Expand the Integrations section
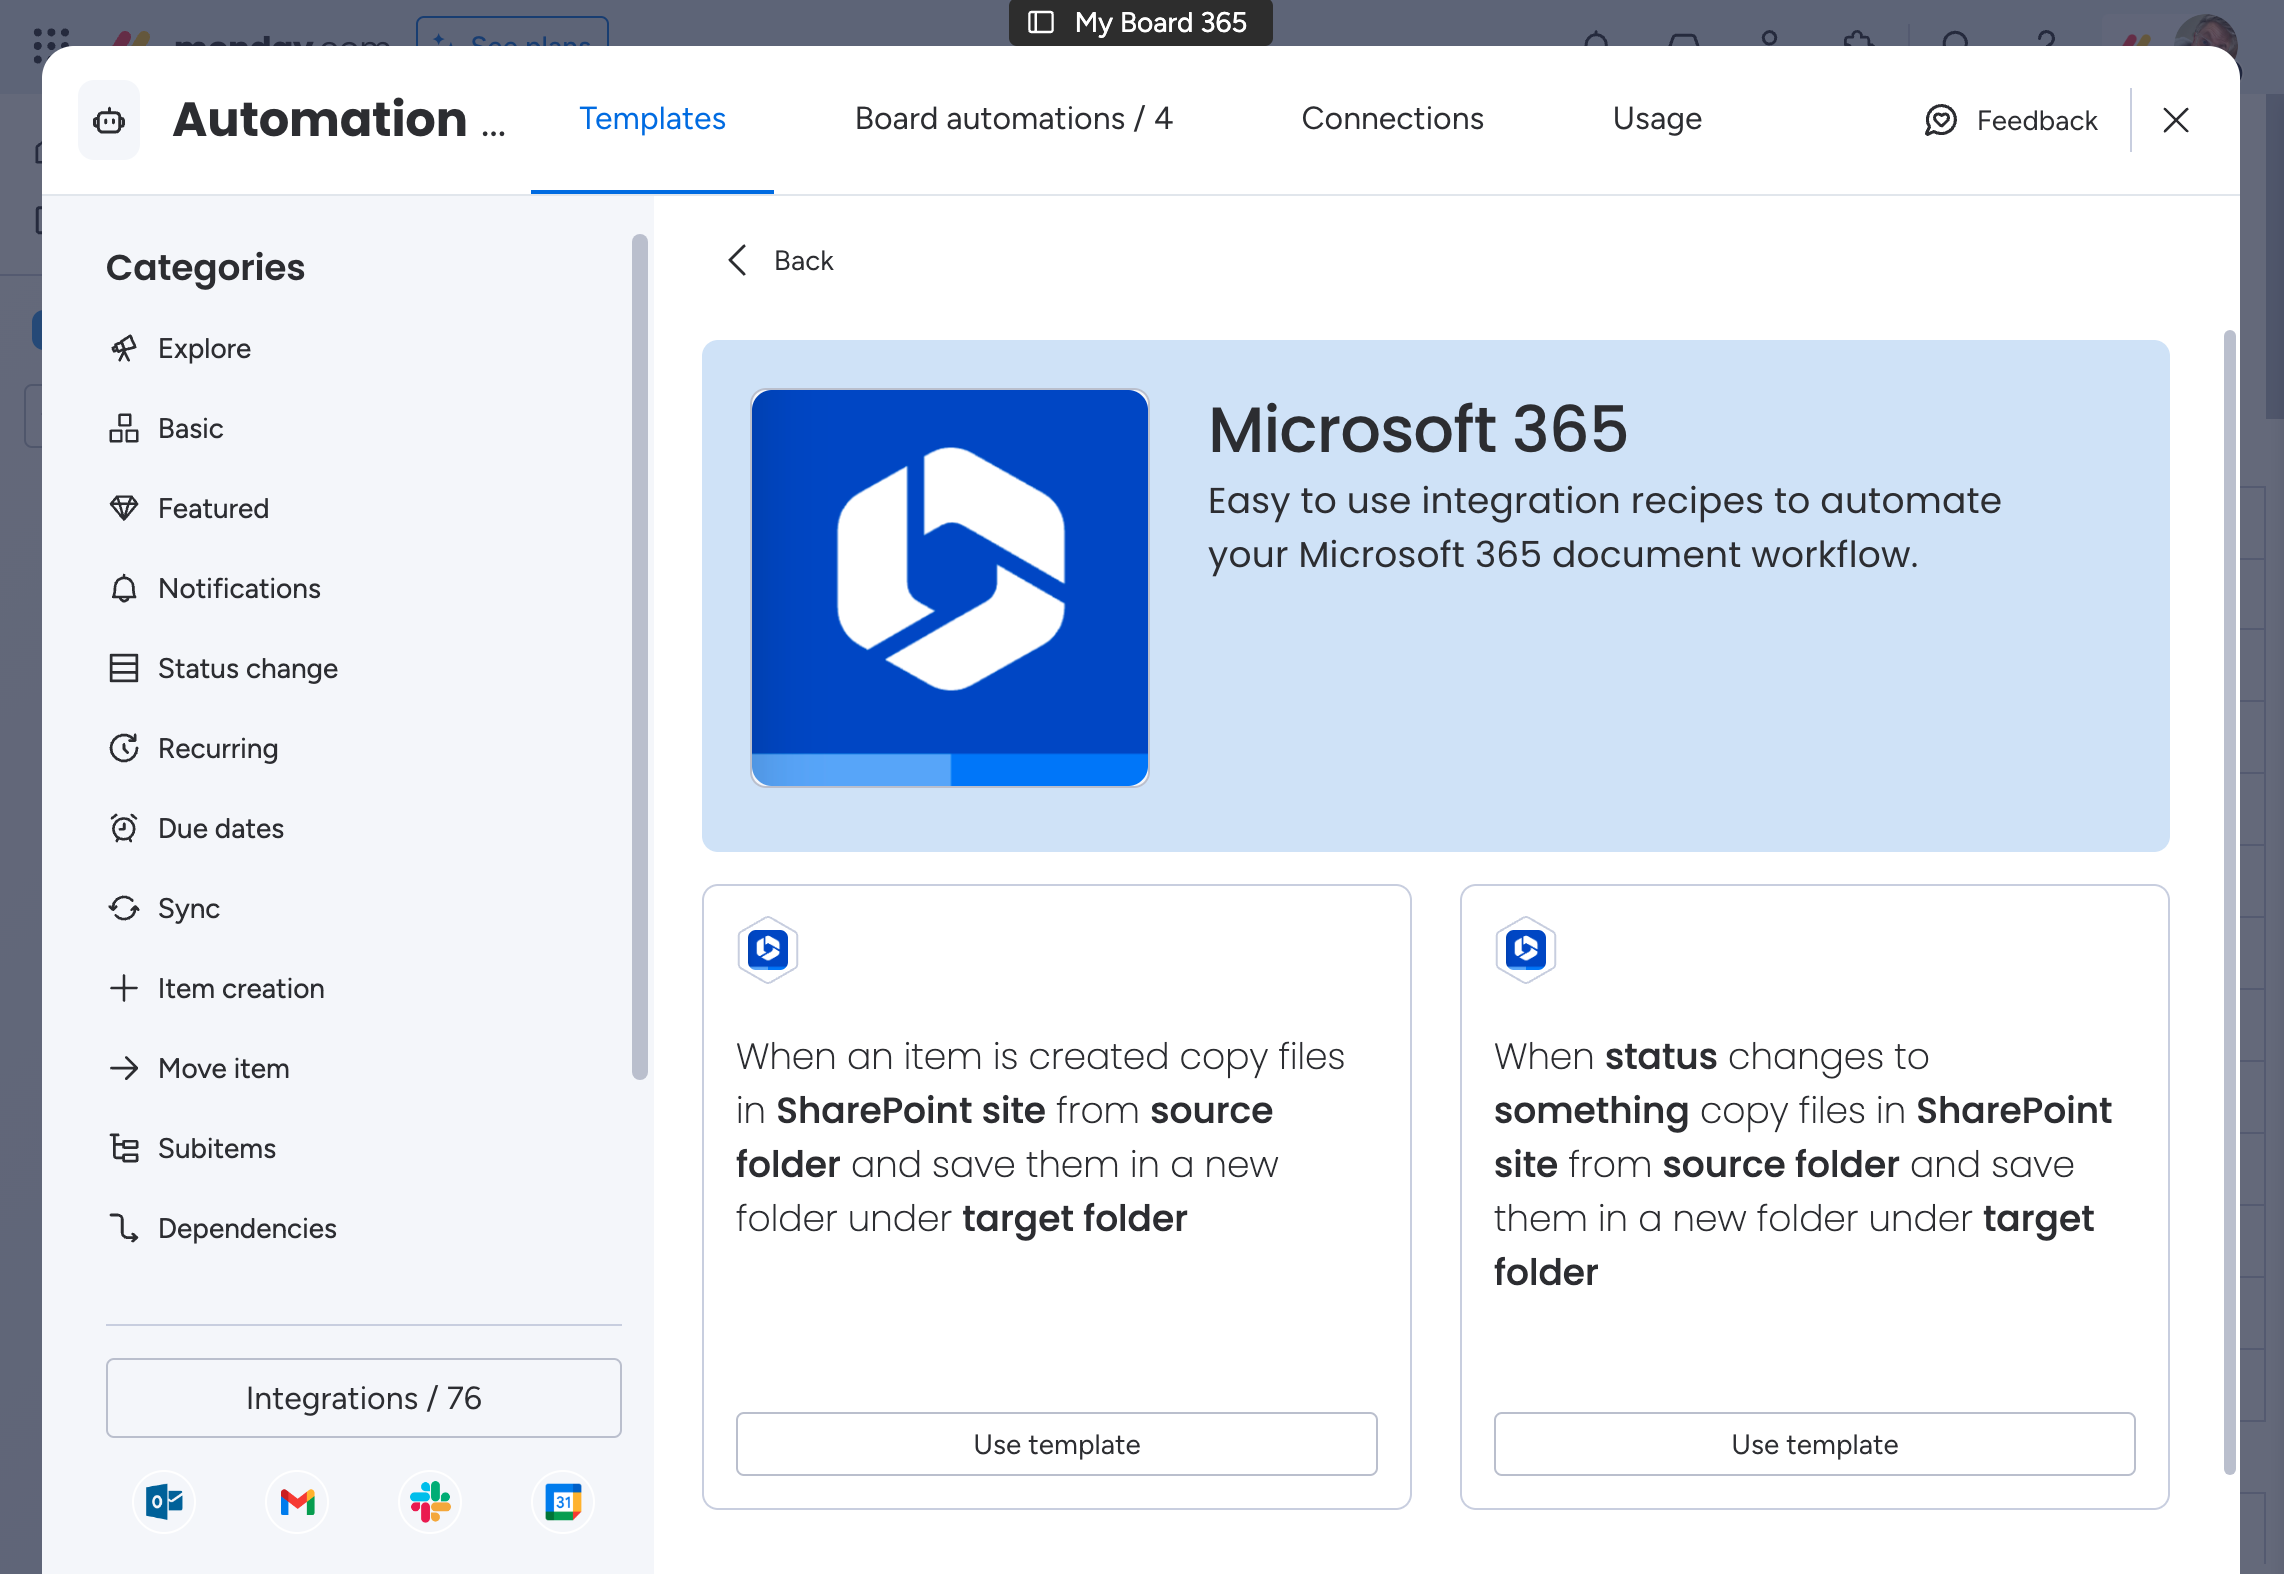 (x=363, y=1397)
